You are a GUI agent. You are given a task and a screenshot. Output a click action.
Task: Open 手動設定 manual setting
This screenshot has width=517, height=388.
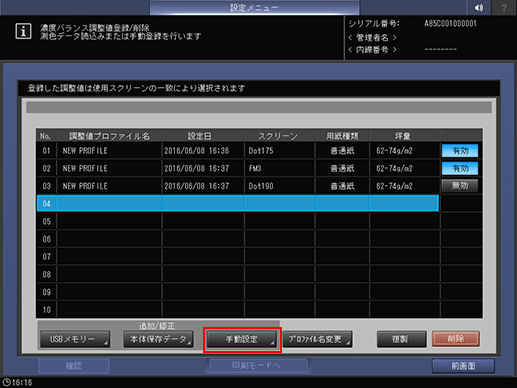(x=242, y=339)
